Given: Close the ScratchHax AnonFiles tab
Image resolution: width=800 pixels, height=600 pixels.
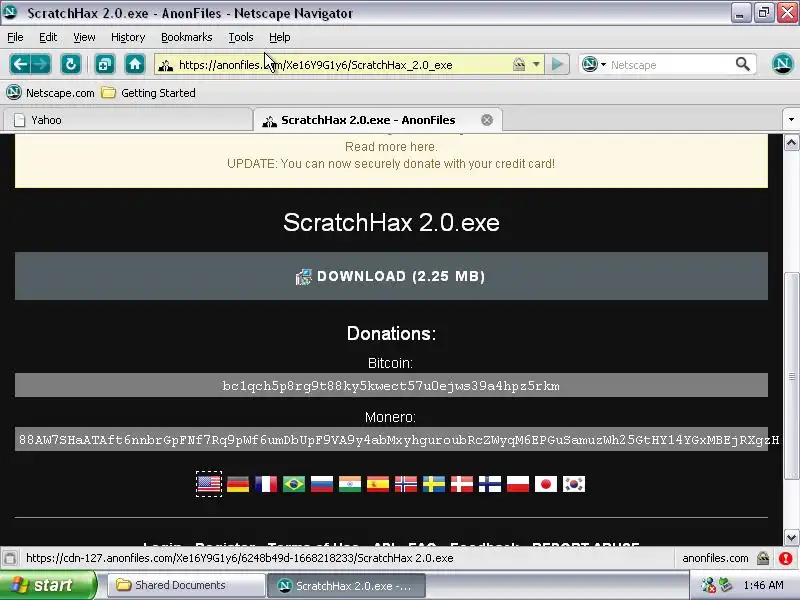Looking at the screenshot, I should (487, 120).
